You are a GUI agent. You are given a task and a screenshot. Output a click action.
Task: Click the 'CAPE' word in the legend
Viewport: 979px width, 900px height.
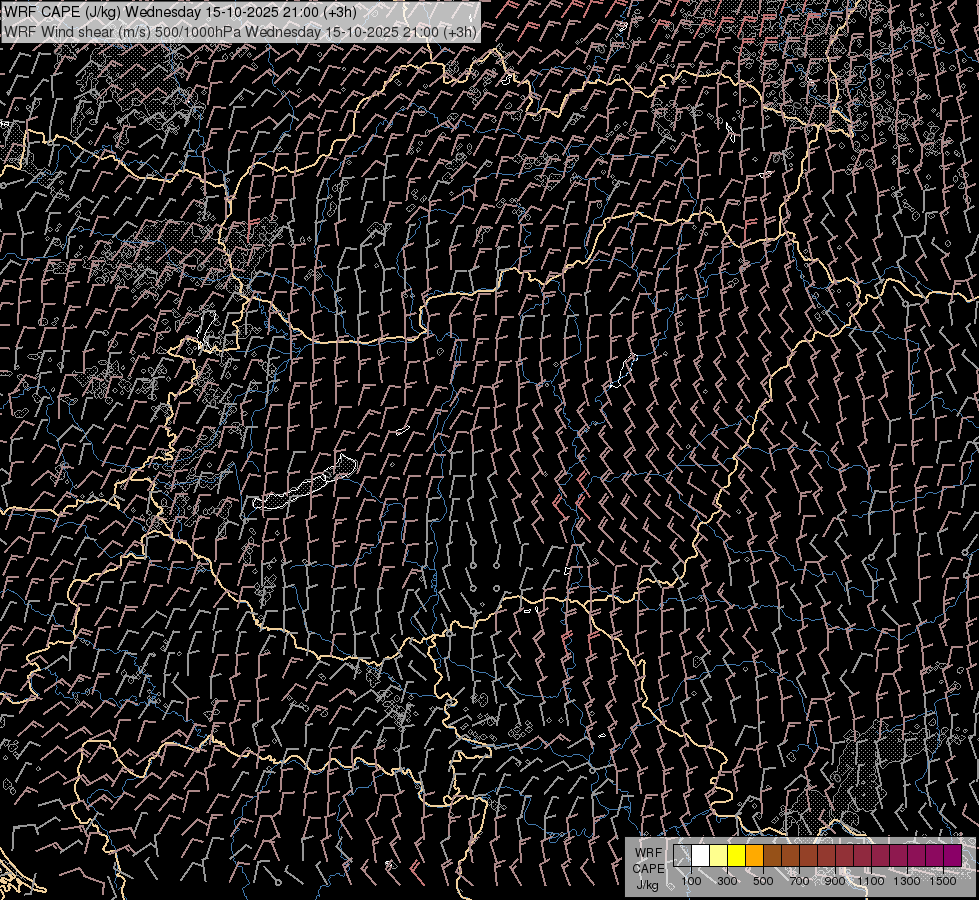pyautogui.click(x=648, y=868)
